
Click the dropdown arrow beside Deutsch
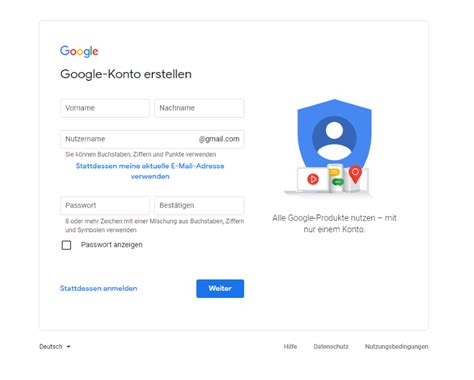[68, 347]
